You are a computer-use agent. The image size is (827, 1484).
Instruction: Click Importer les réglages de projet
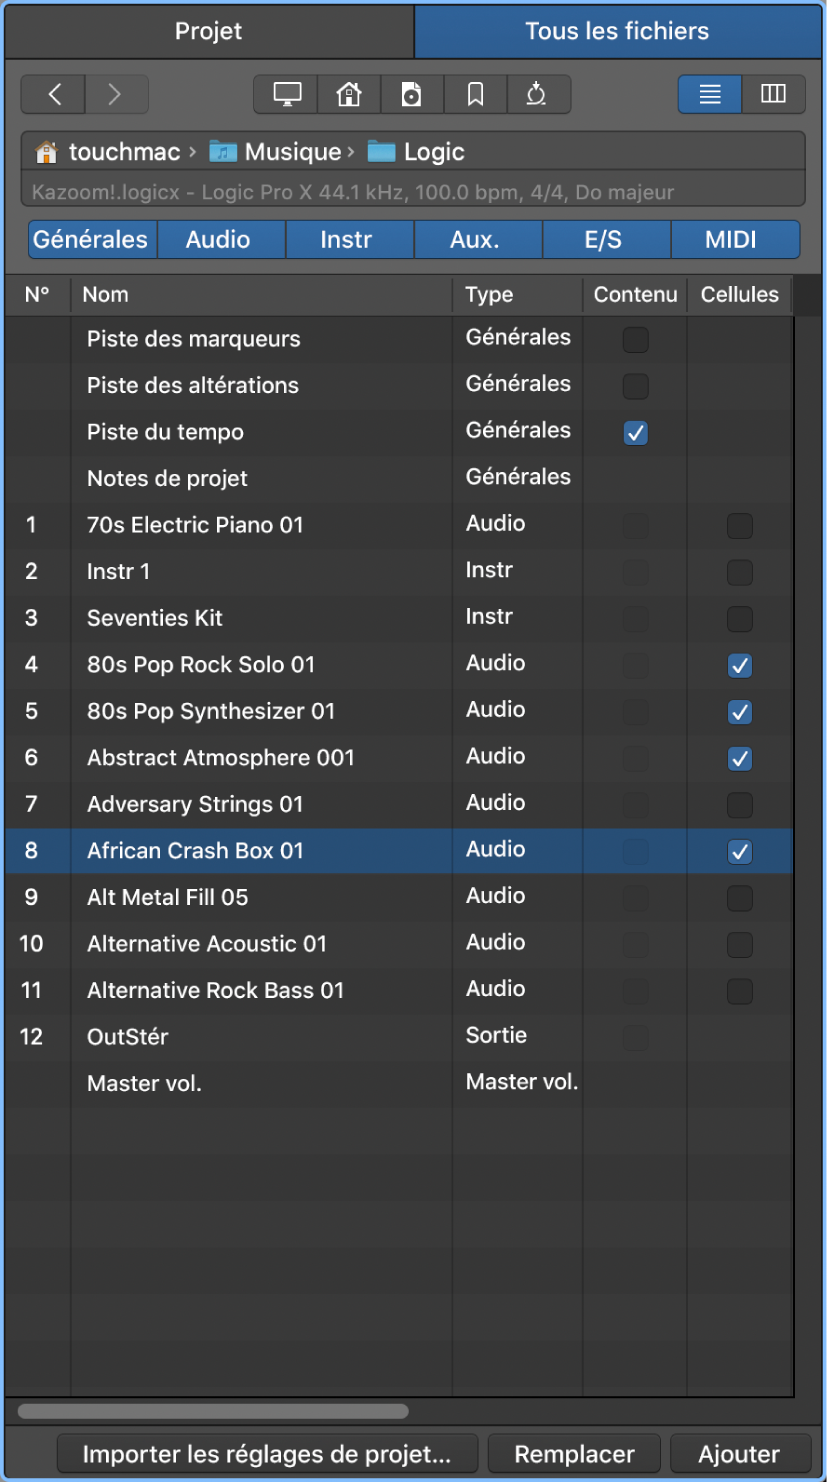tap(266, 1454)
